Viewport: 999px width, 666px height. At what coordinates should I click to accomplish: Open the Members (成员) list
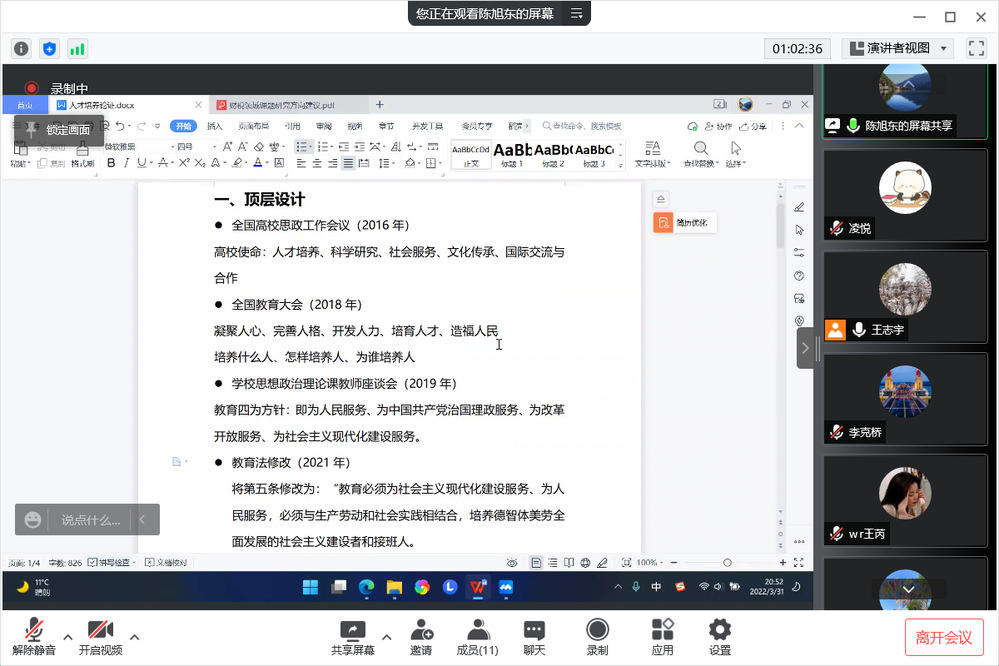pos(477,637)
